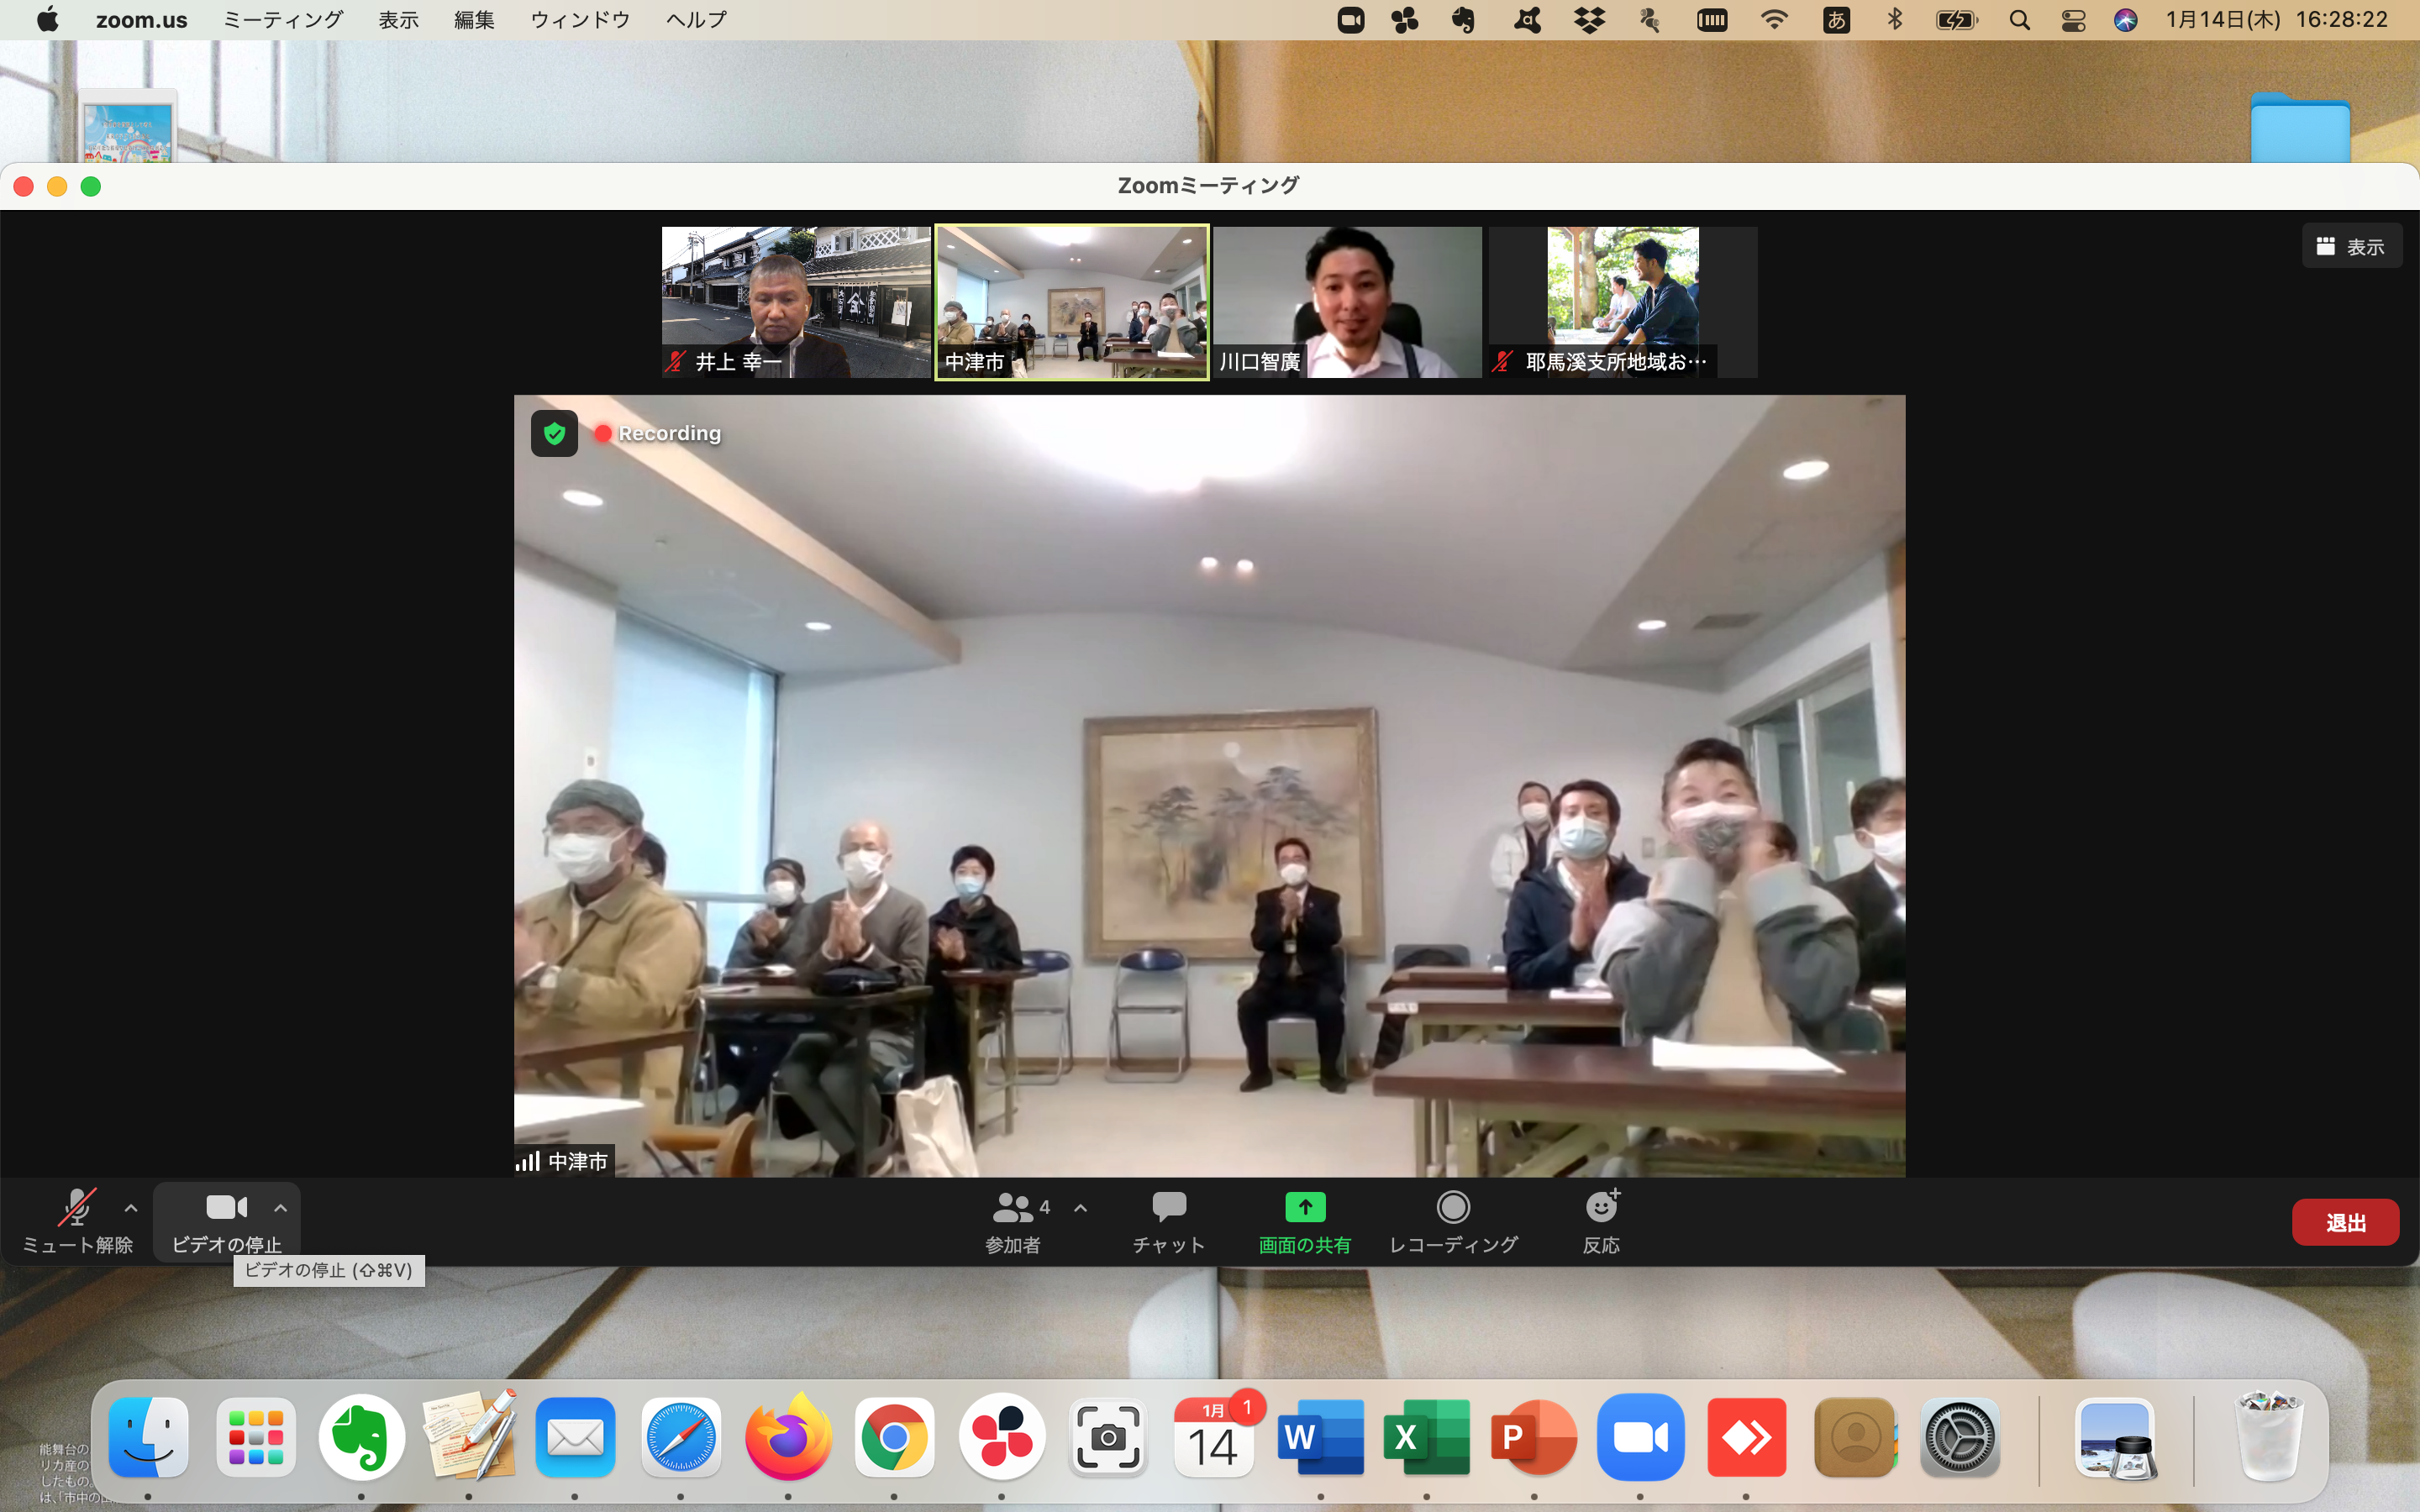Start recording with Recording button
The width and height of the screenshot is (2420, 1512).
click(1453, 1208)
